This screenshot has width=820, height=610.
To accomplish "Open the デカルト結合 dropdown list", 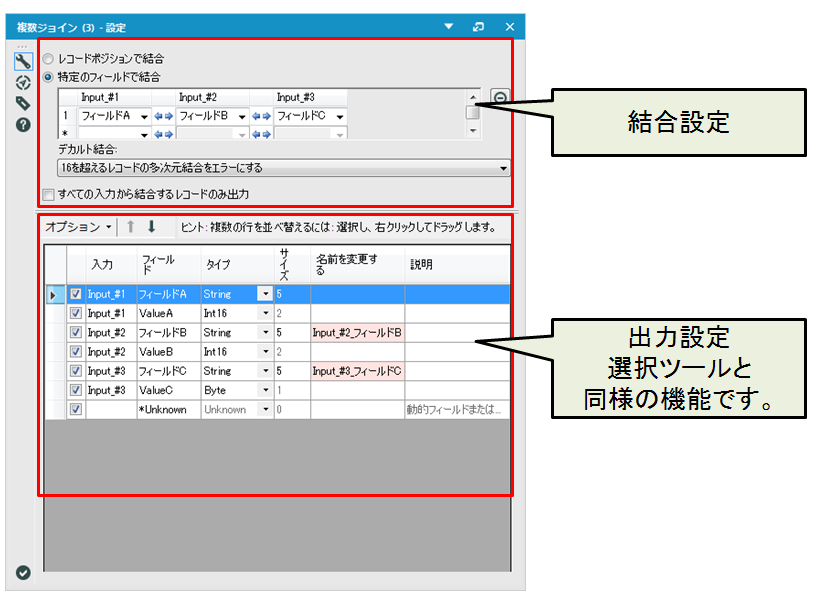I will (x=503, y=168).
